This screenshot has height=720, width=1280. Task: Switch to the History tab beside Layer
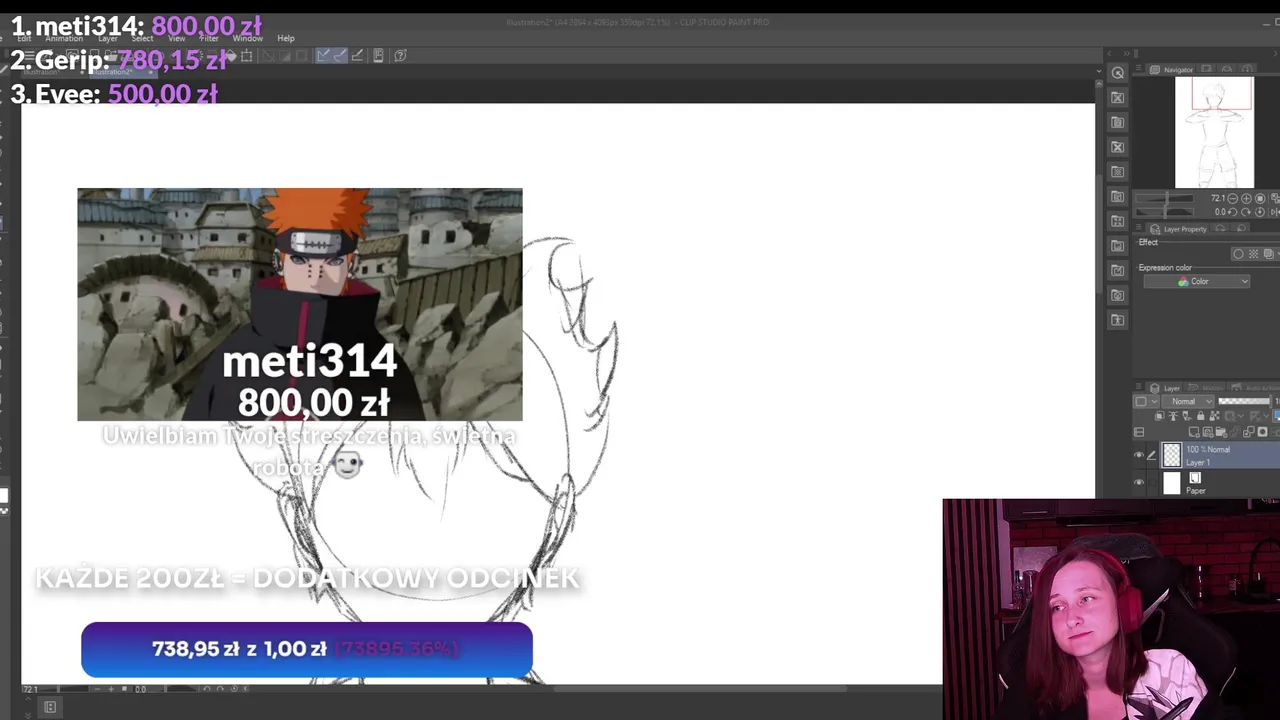[1204, 387]
